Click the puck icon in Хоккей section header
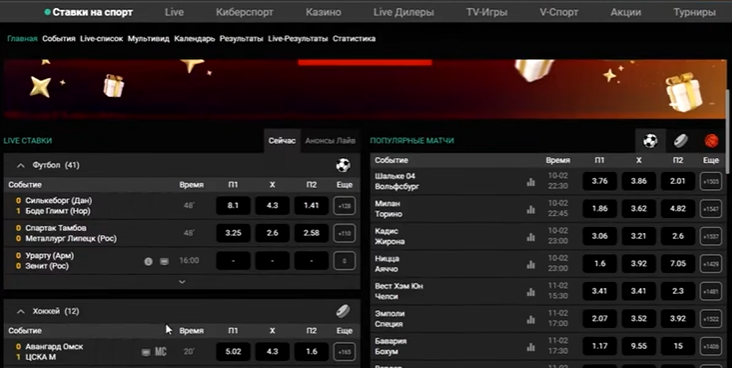This screenshot has width=732, height=368. pyautogui.click(x=343, y=311)
